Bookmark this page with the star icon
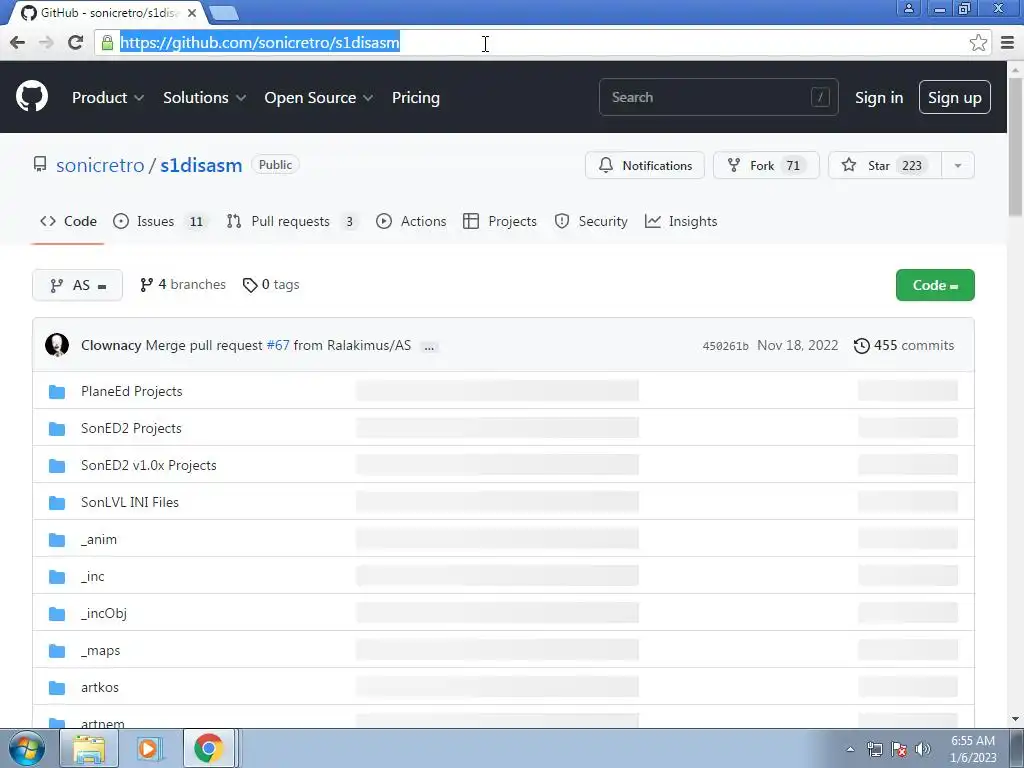Screen dimensions: 1024x768 [978, 43]
